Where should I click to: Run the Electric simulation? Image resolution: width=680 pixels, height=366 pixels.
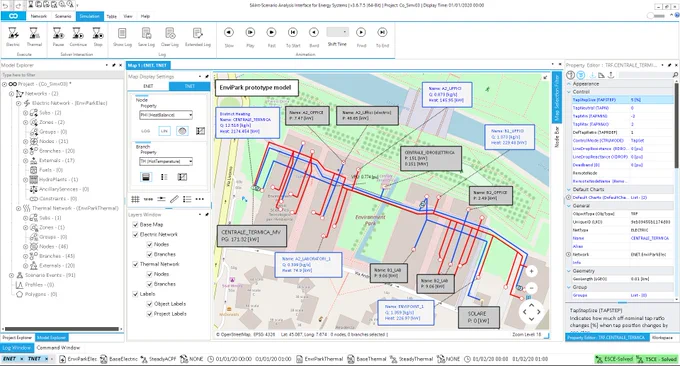point(13,36)
